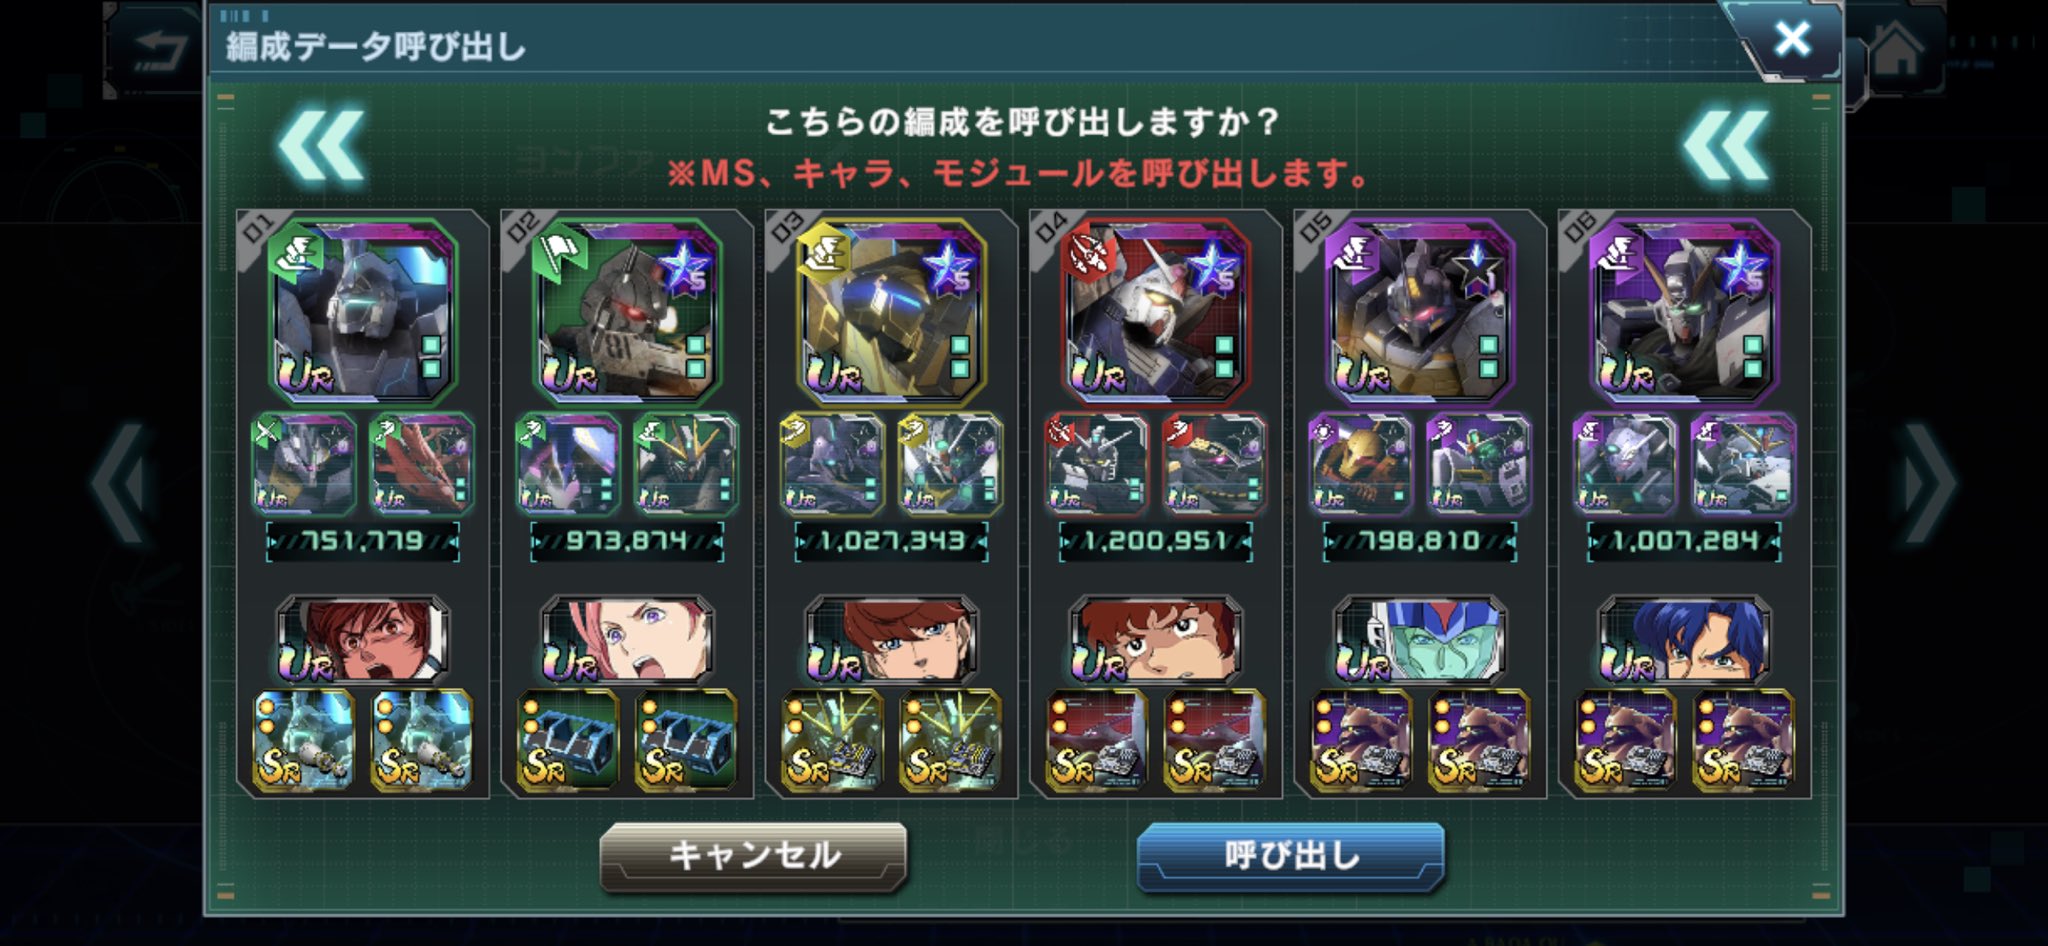Click the first SR module in slot 02
This screenshot has height=946, width=2048.
point(568,740)
